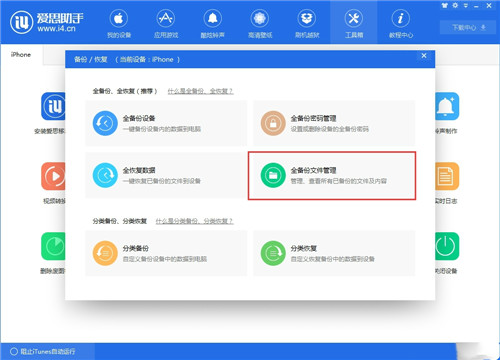Image resolution: width=500 pixels, height=360 pixels.
Task: Click the 分类备份、分类恢复 section heading
Action: point(120,221)
